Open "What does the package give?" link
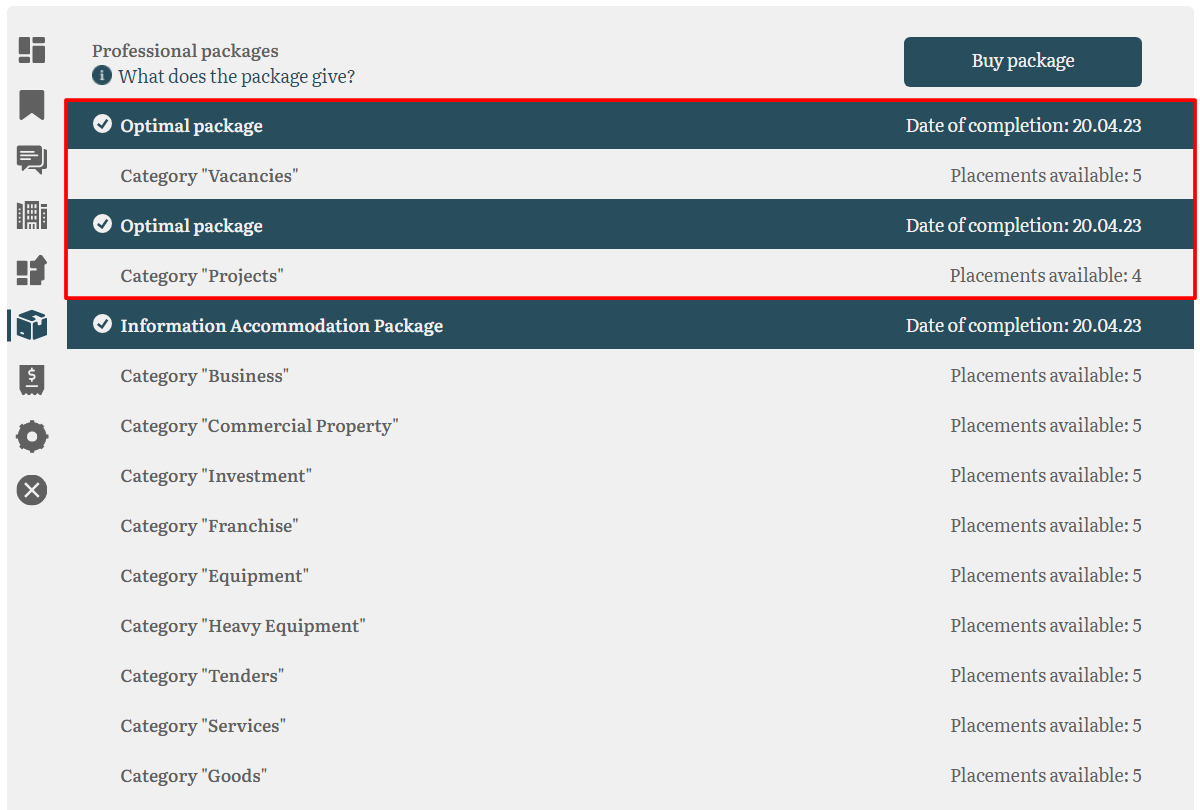Viewport: 1200px width, 810px height. (x=237, y=76)
